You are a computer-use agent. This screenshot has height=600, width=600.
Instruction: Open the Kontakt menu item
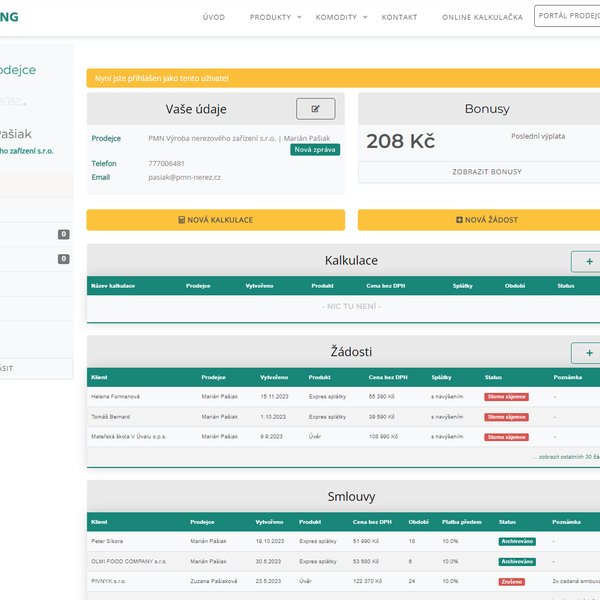click(399, 17)
